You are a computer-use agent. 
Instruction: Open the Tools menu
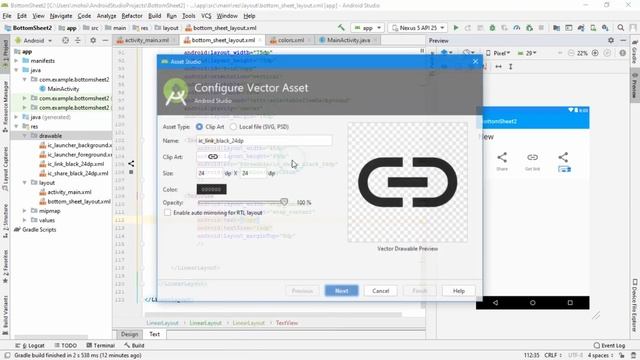(x=188, y=16)
